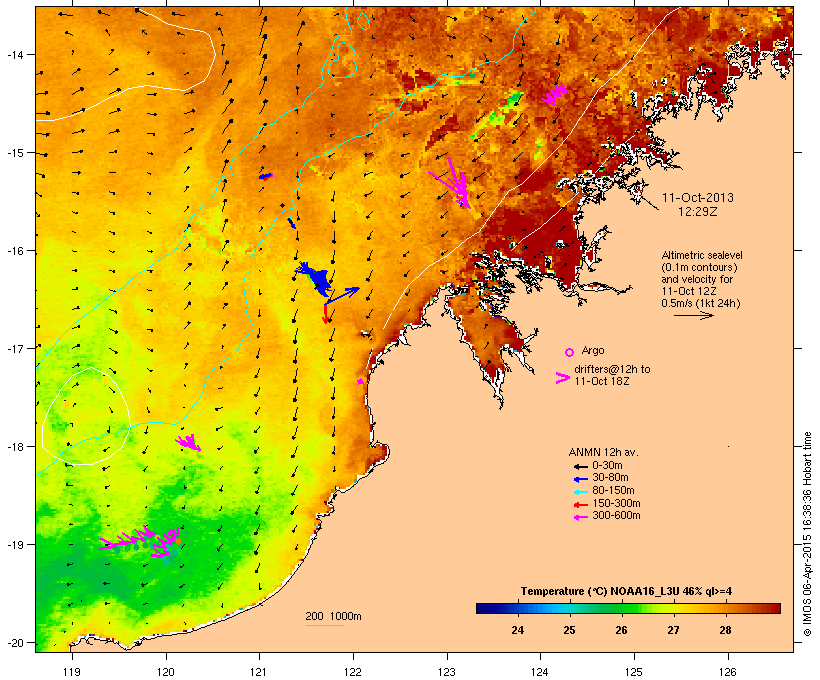Screen dimensions: 820x680
Task: Click the 'Altimetric sealevel' label
Action: [702, 255]
